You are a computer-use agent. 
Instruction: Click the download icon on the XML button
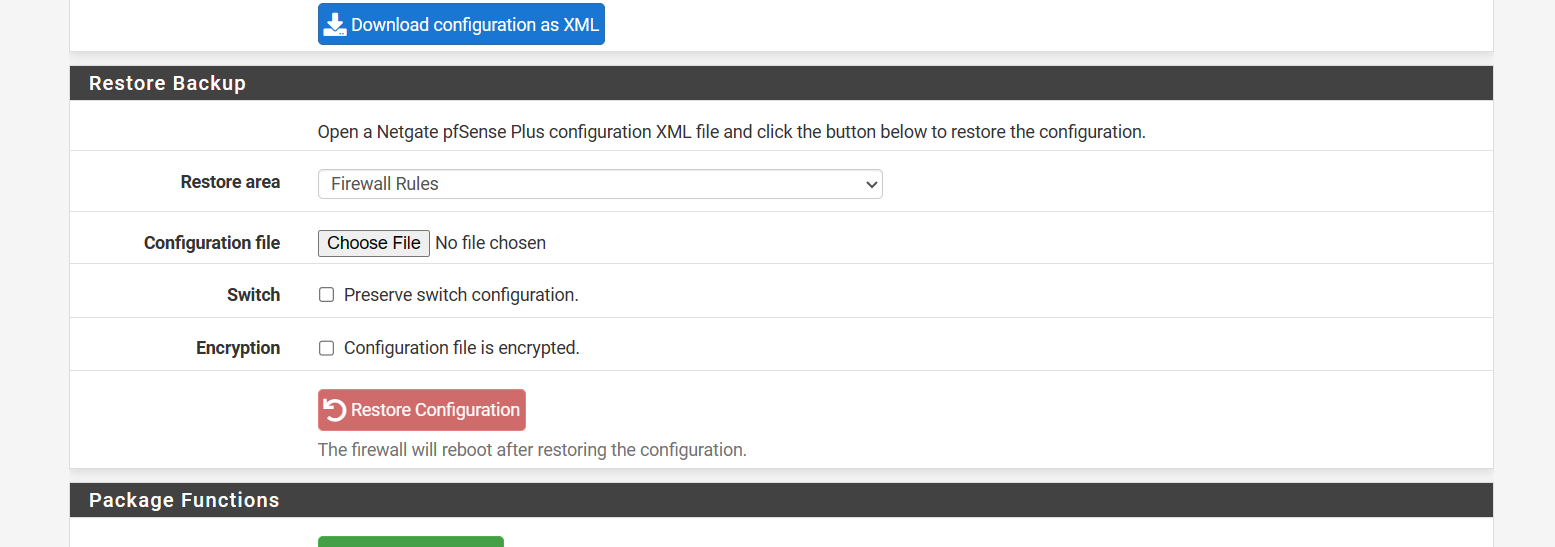coord(336,25)
